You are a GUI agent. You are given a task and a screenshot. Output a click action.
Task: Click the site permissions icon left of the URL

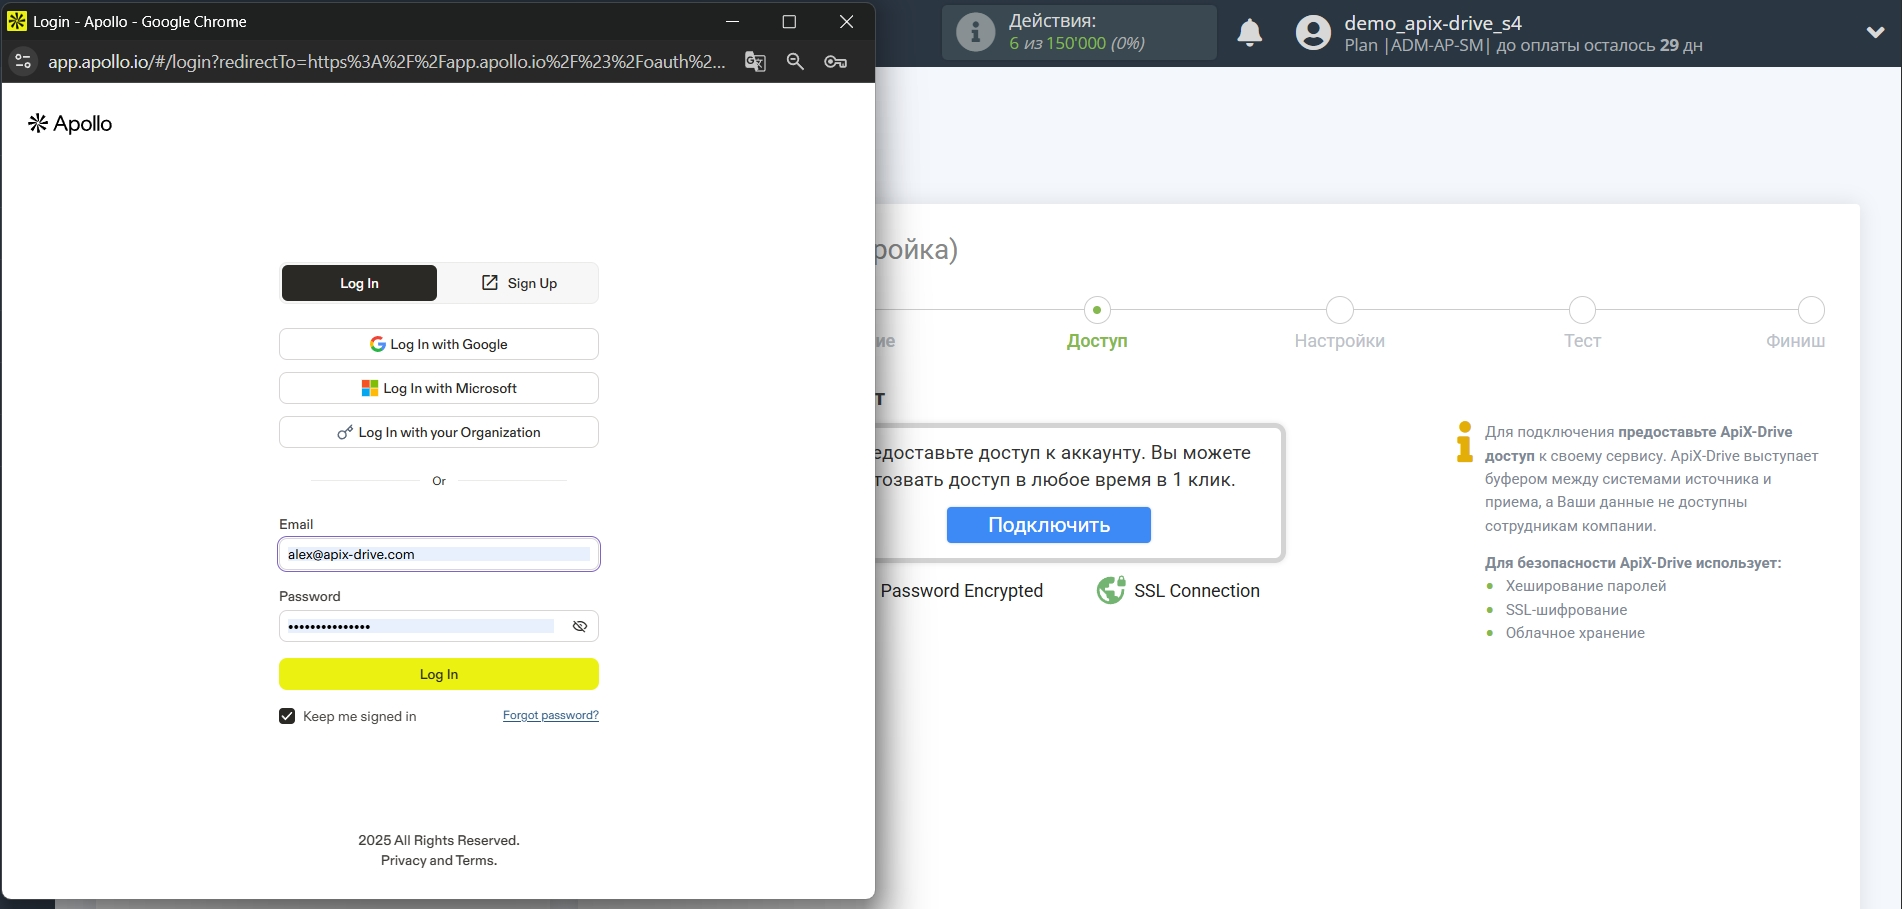[x=23, y=61]
